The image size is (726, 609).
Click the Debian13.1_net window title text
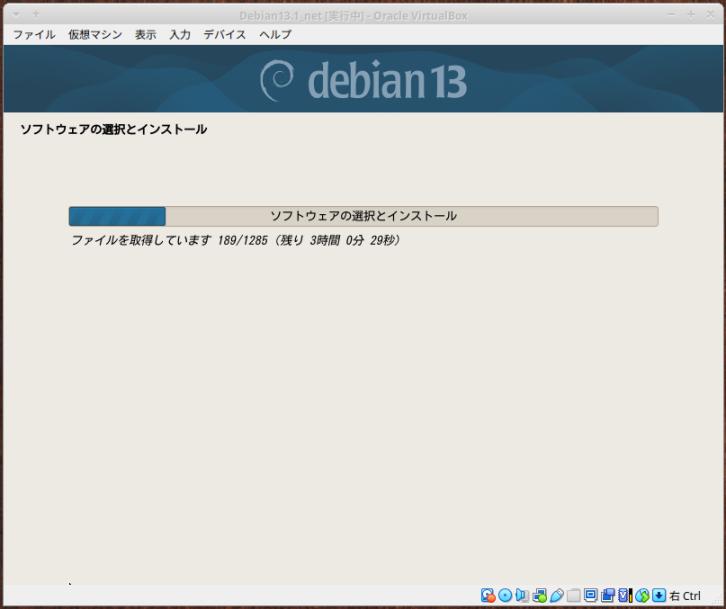353,16
